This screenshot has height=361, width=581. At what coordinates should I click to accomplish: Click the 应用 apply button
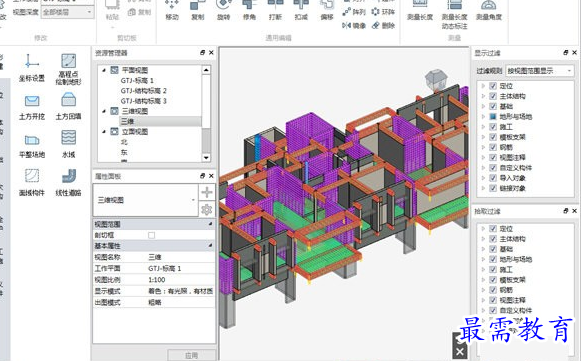[x=191, y=355]
